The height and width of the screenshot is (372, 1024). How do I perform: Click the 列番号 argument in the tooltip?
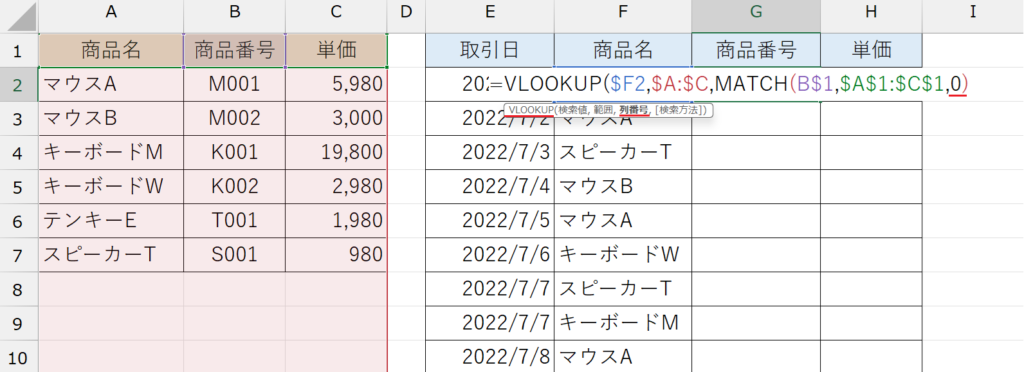tap(633, 110)
